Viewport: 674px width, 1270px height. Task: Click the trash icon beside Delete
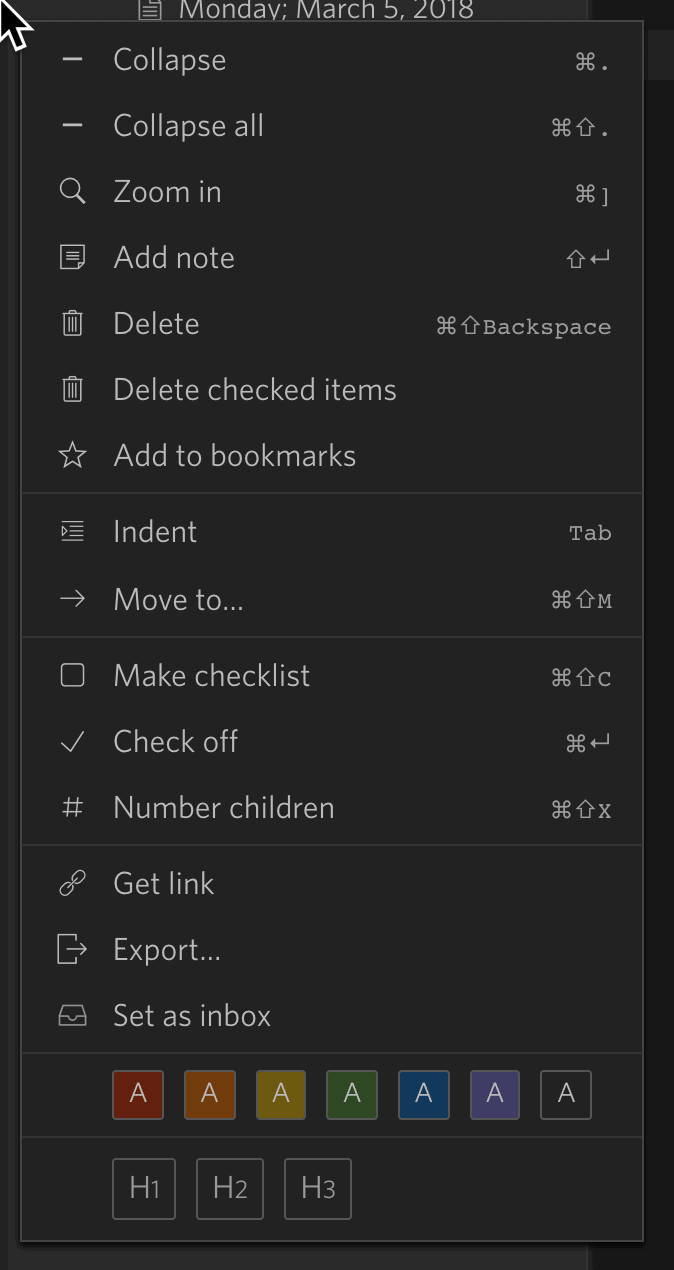(72, 323)
